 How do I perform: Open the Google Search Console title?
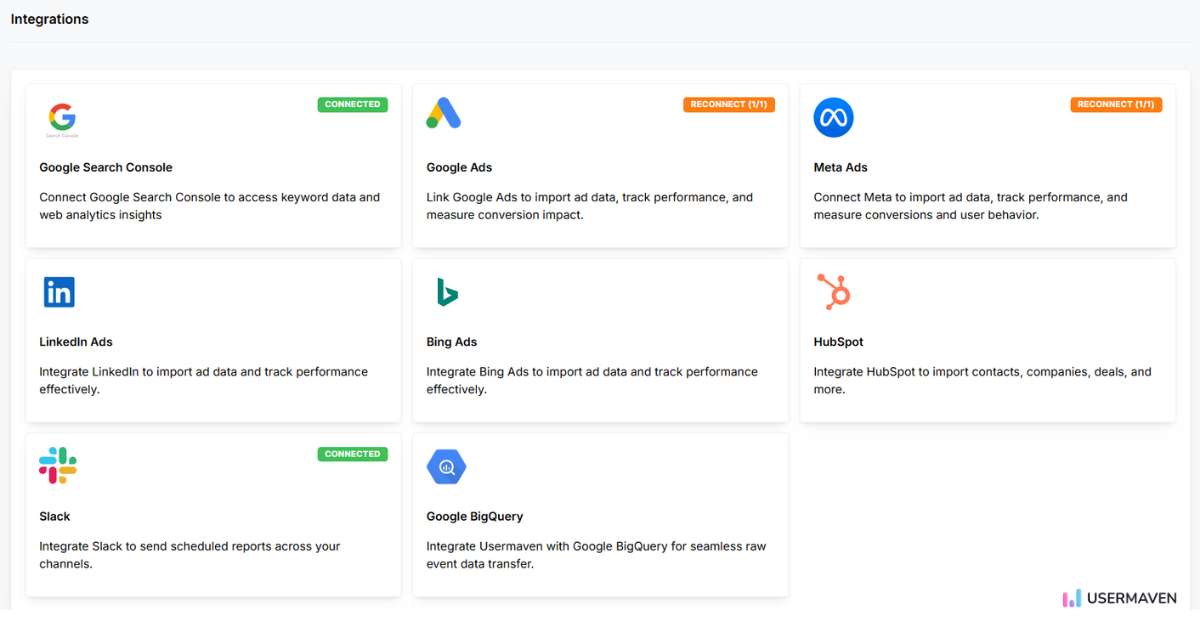click(x=106, y=167)
